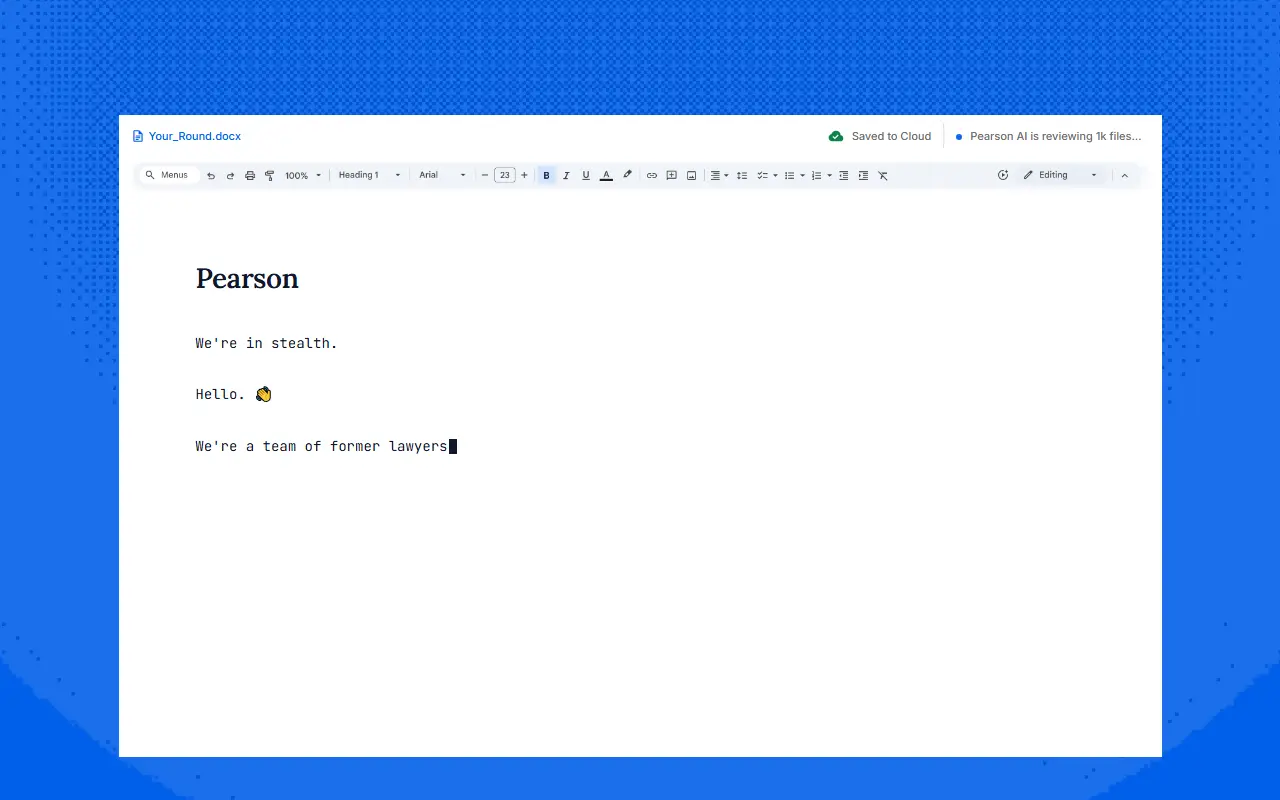
Task: Toggle underline formatting
Action: [x=586, y=175]
